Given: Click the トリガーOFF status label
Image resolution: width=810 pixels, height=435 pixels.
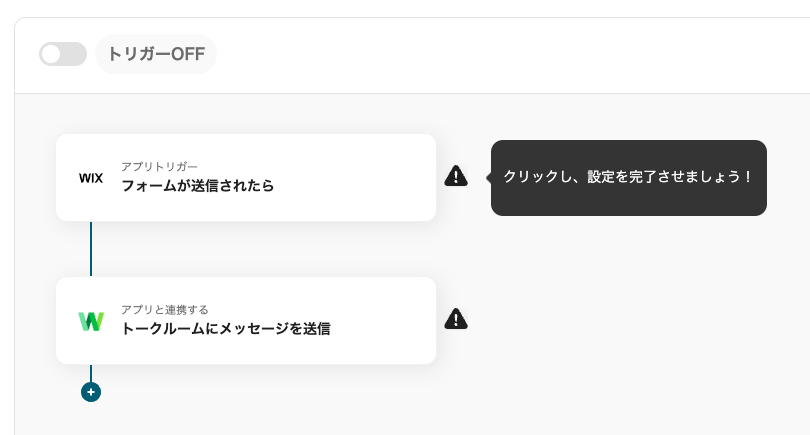Looking at the screenshot, I should [x=156, y=54].
